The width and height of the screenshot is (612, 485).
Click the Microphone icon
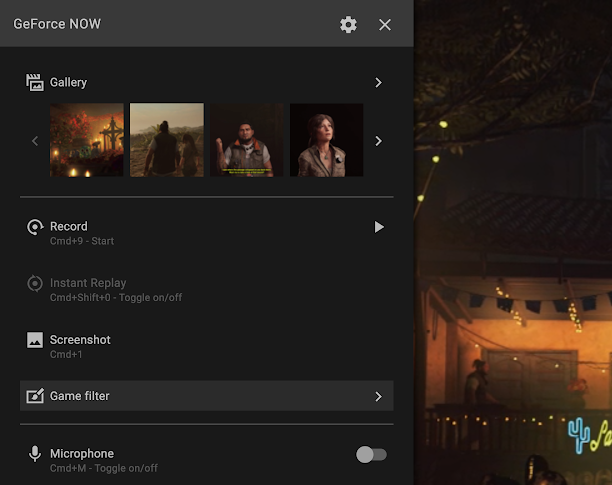coord(35,454)
